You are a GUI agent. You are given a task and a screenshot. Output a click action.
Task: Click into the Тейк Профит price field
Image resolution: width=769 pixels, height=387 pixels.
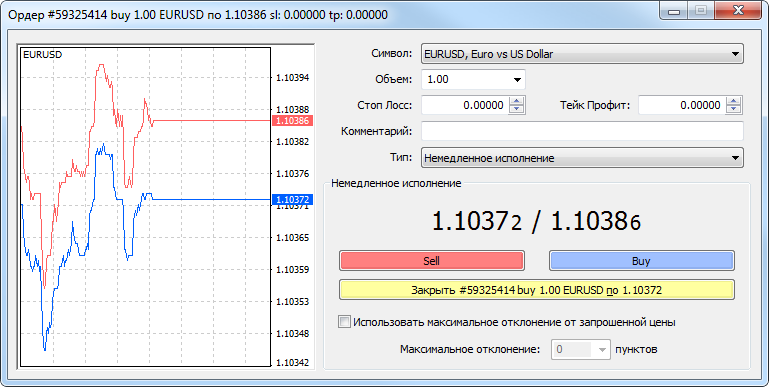[x=682, y=105]
